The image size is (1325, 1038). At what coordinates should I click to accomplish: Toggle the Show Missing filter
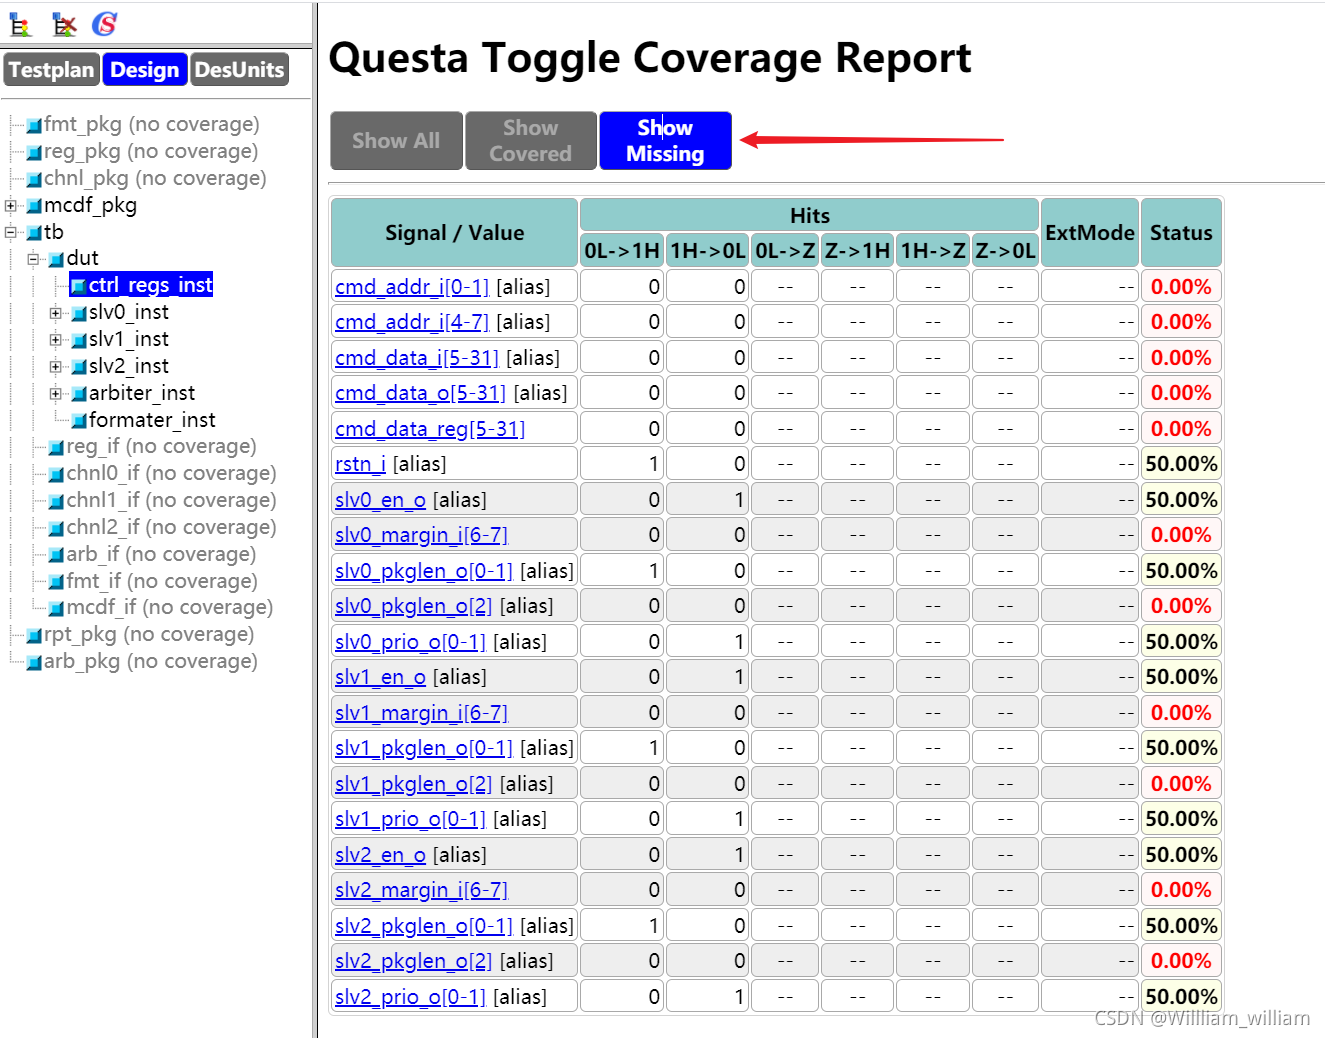(665, 140)
